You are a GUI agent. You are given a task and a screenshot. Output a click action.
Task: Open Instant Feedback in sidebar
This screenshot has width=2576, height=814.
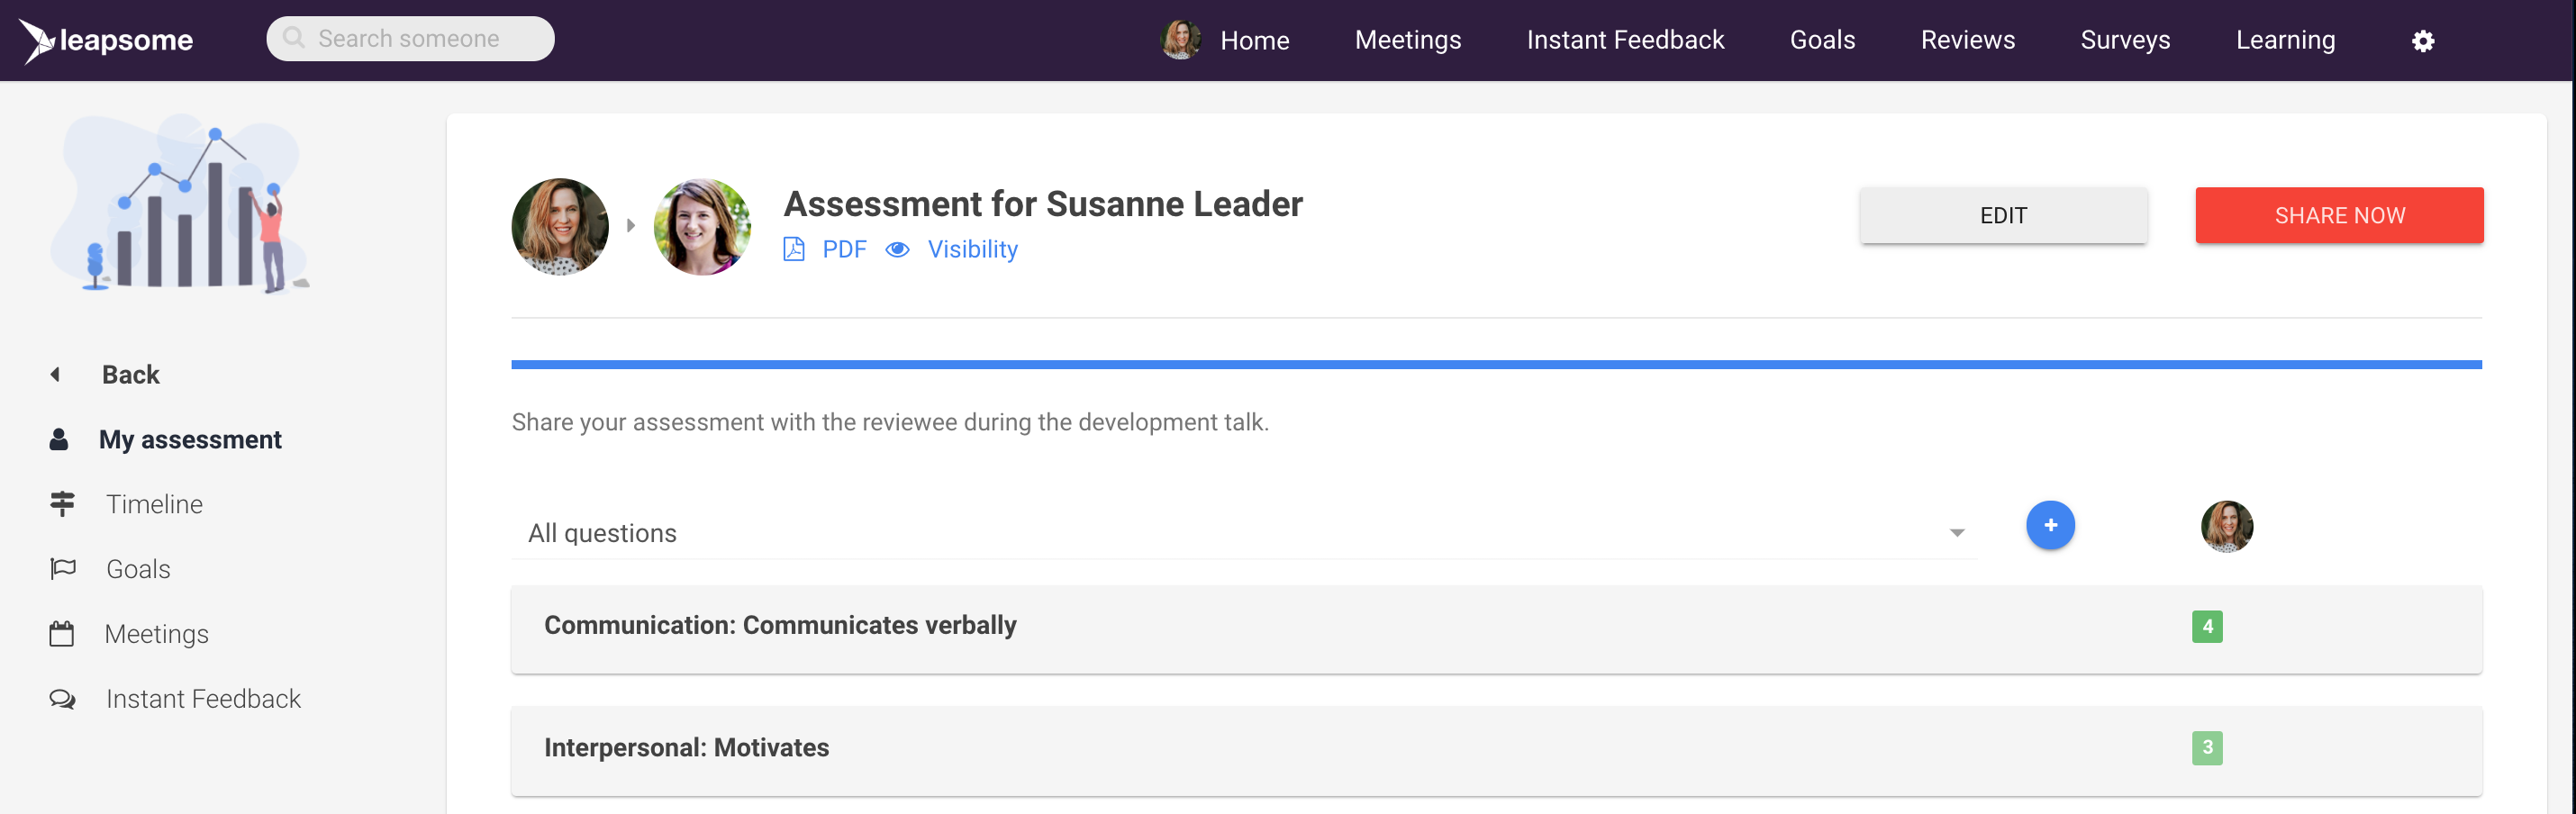pyautogui.click(x=203, y=698)
